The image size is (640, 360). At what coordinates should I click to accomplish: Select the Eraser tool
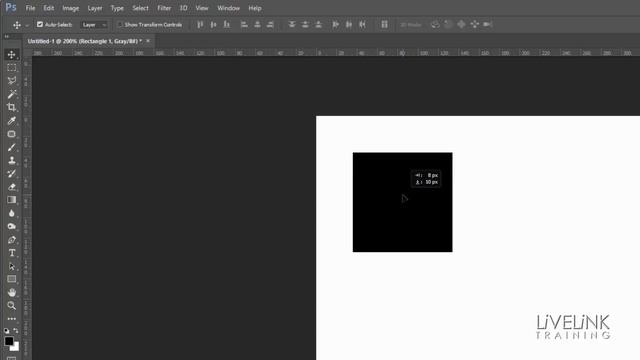pyautogui.click(x=11, y=187)
